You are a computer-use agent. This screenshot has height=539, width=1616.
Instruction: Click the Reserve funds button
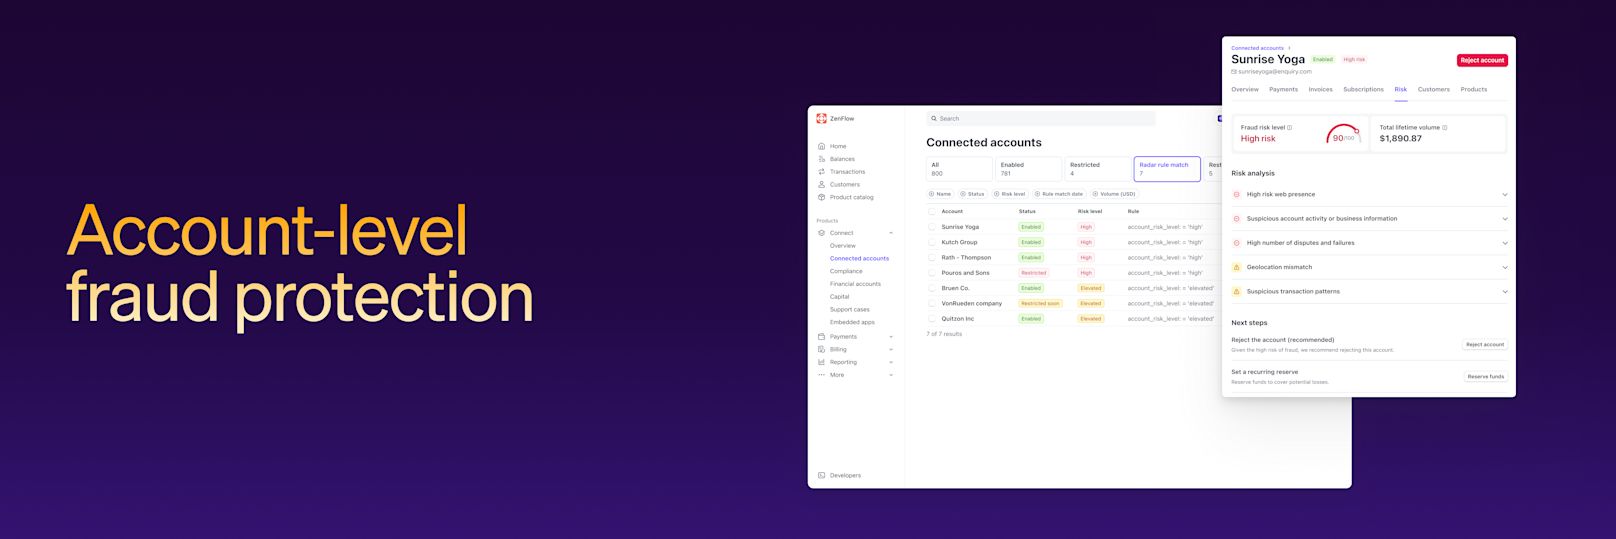[x=1485, y=377]
